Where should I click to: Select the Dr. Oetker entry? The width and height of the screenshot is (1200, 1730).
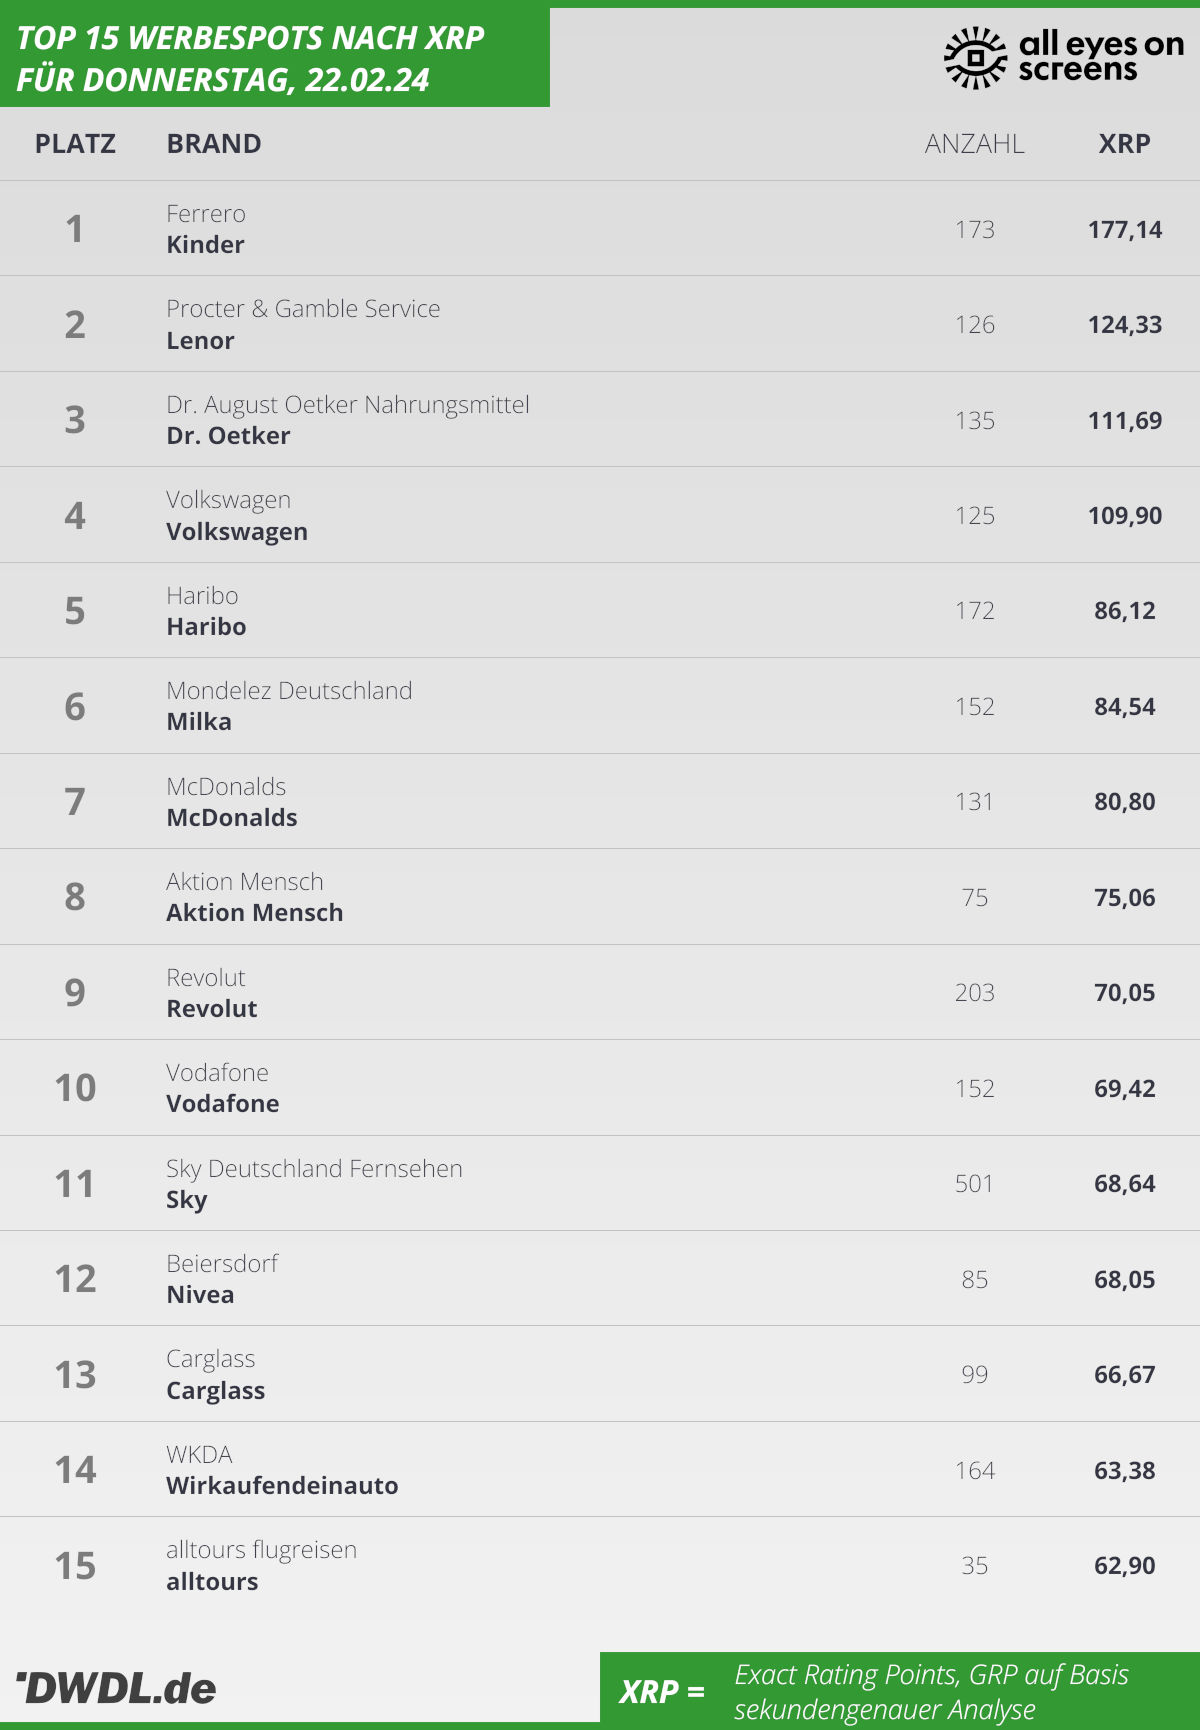(600, 420)
